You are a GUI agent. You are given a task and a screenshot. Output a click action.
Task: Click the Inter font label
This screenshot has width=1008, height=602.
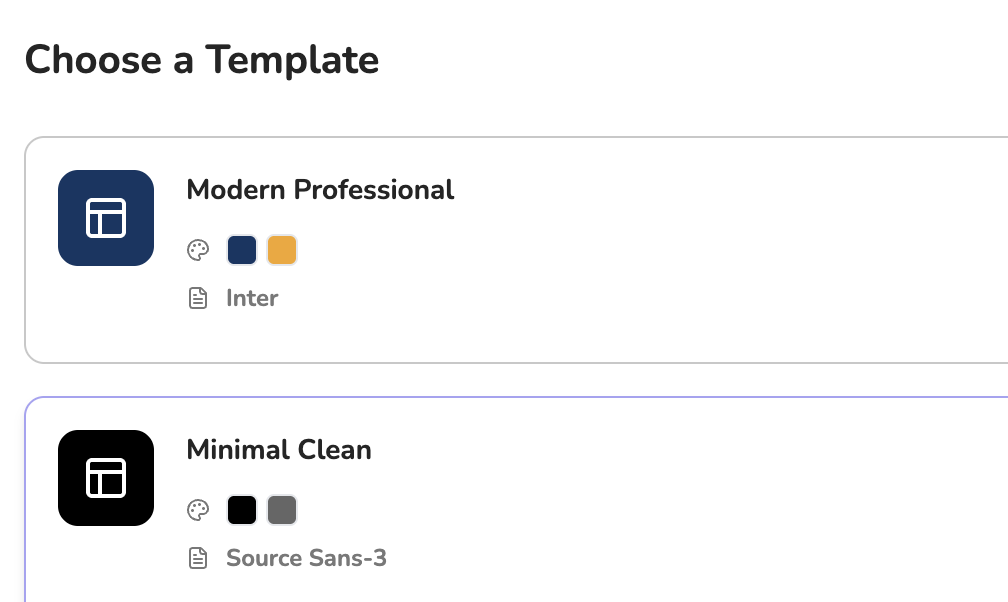click(252, 298)
